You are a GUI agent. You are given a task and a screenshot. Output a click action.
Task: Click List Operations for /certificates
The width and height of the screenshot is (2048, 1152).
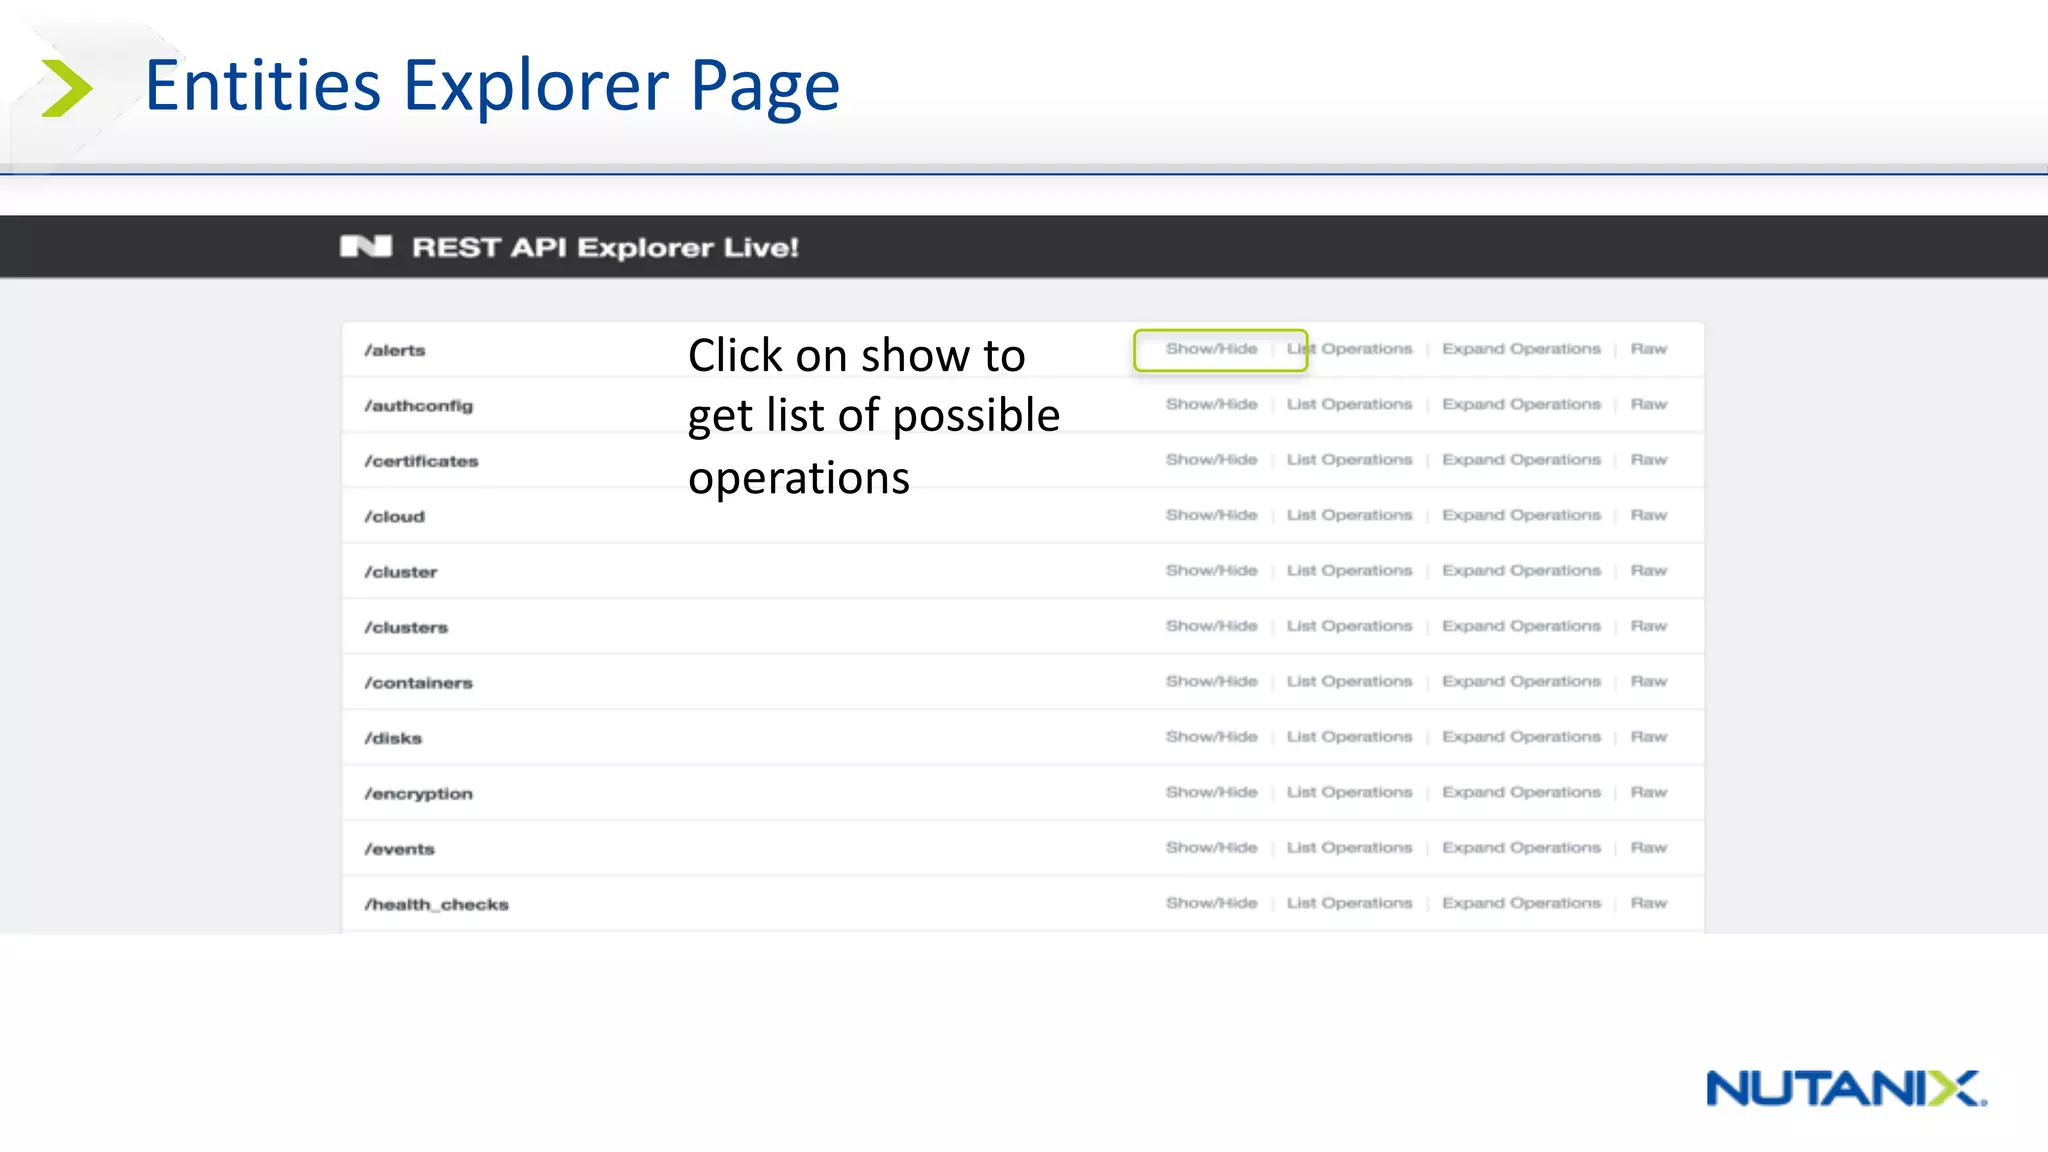pyautogui.click(x=1348, y=459)
